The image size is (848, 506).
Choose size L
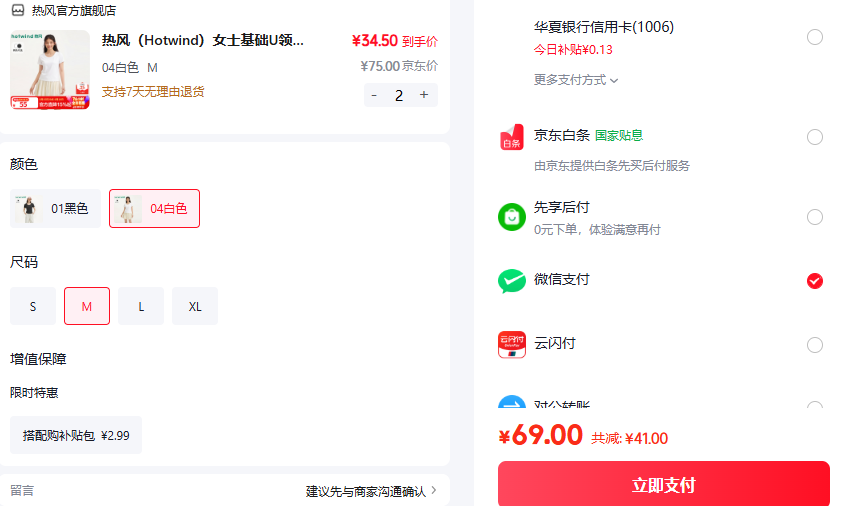141,307
